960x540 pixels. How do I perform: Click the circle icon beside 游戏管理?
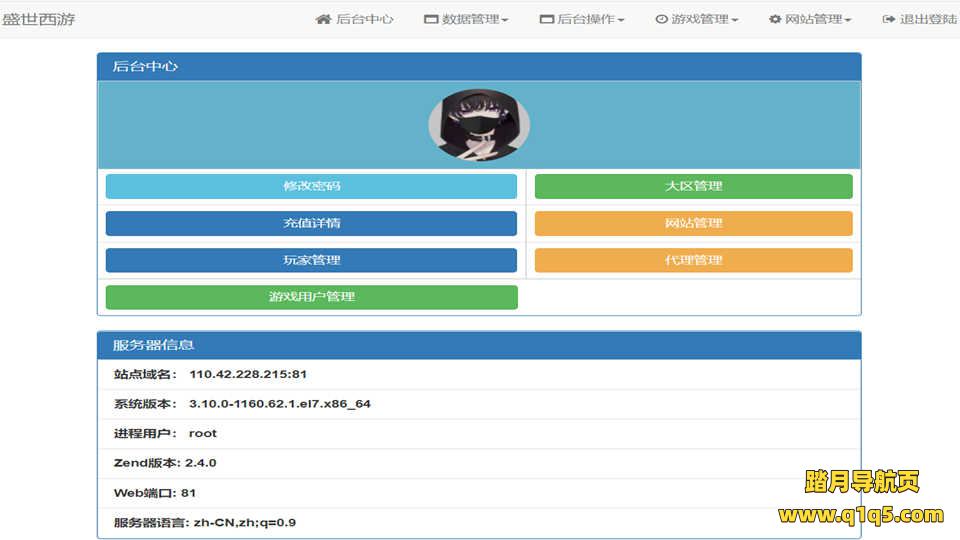tap(661, 19)
